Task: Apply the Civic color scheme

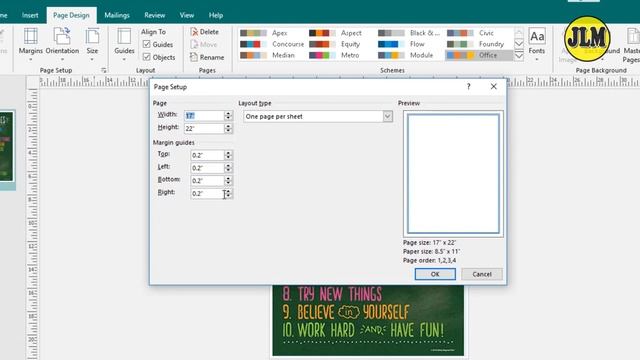Action: coord(479,33)
